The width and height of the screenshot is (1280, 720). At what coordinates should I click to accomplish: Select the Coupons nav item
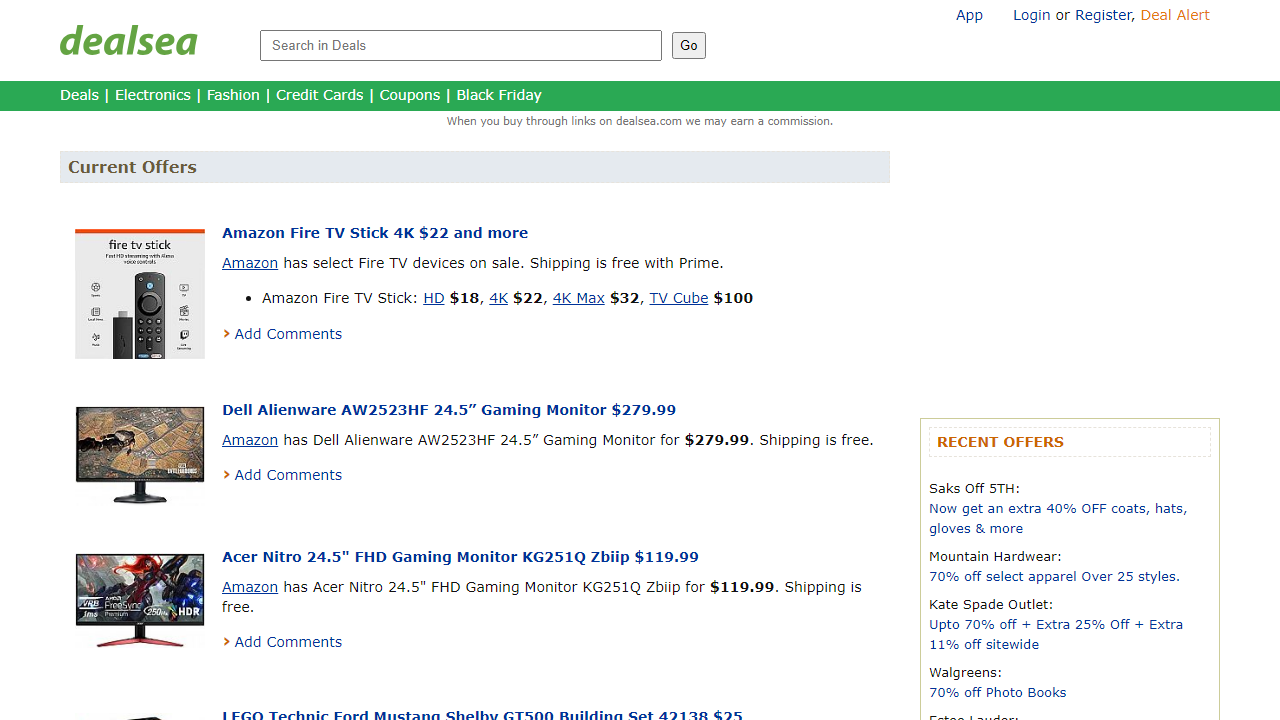tap(409, 95)
